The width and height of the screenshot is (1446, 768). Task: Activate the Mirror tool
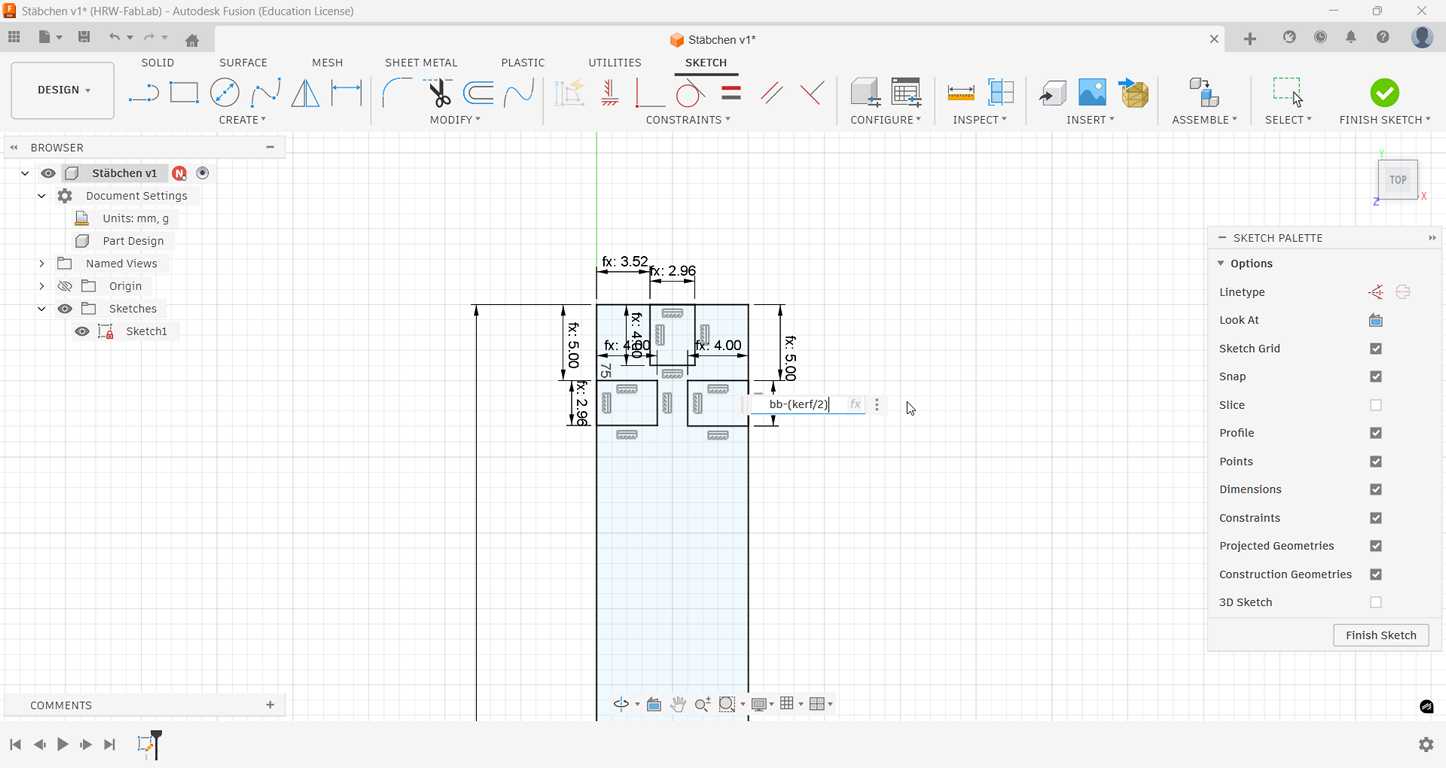click(x=305, y=93)
